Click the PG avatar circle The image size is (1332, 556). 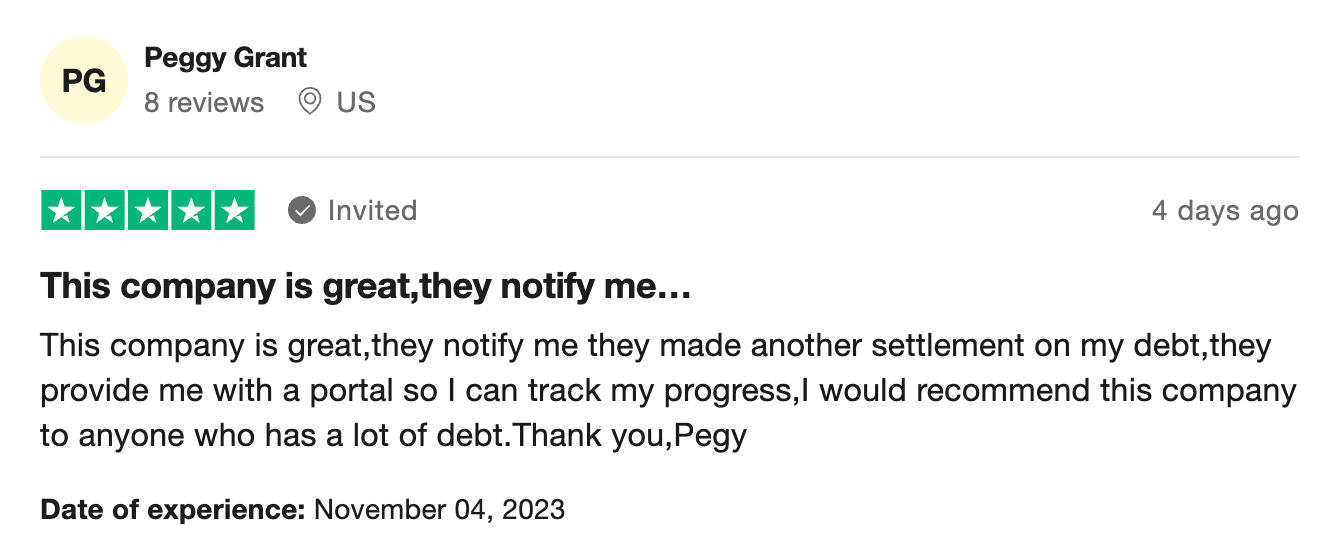point(84,80)
